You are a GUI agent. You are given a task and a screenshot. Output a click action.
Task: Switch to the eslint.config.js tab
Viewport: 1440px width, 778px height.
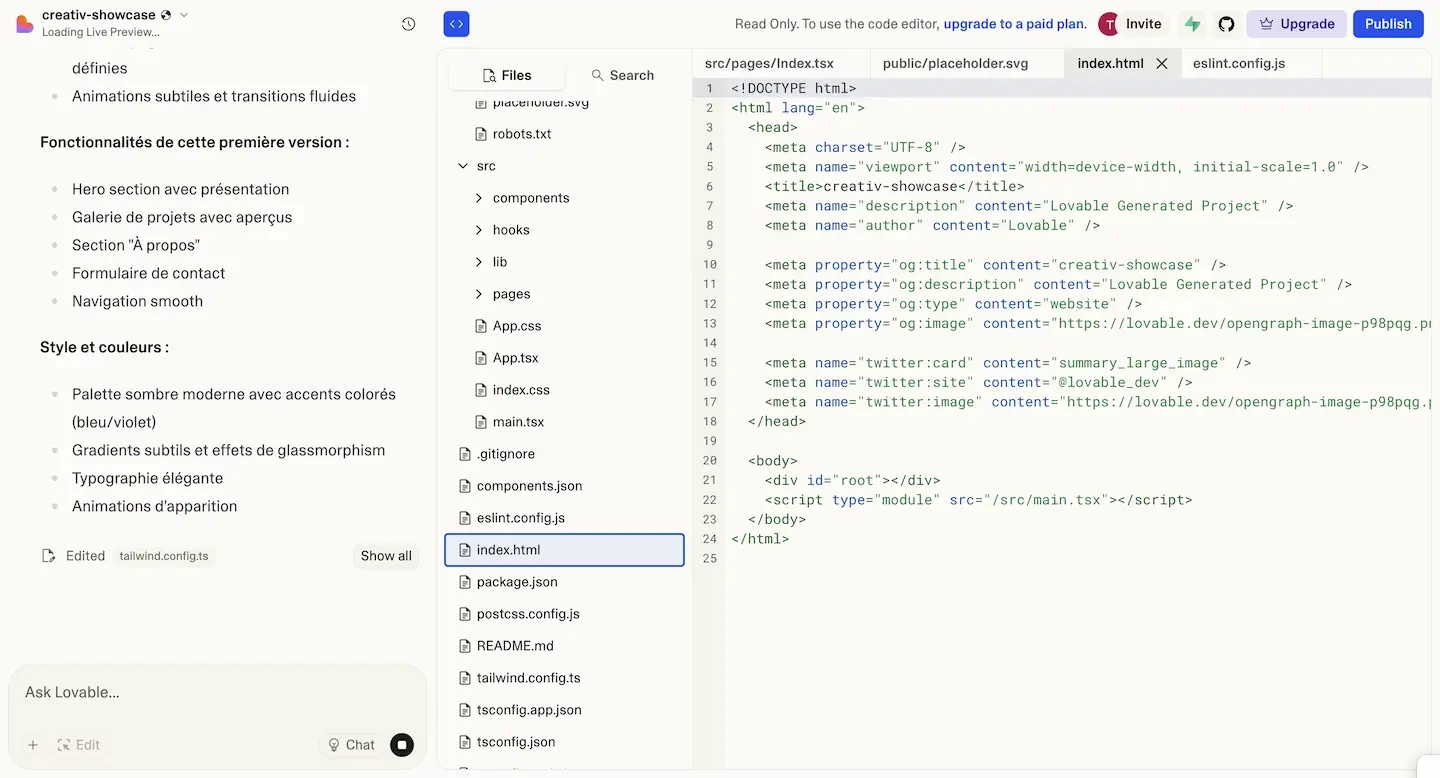pos(1239,63)
